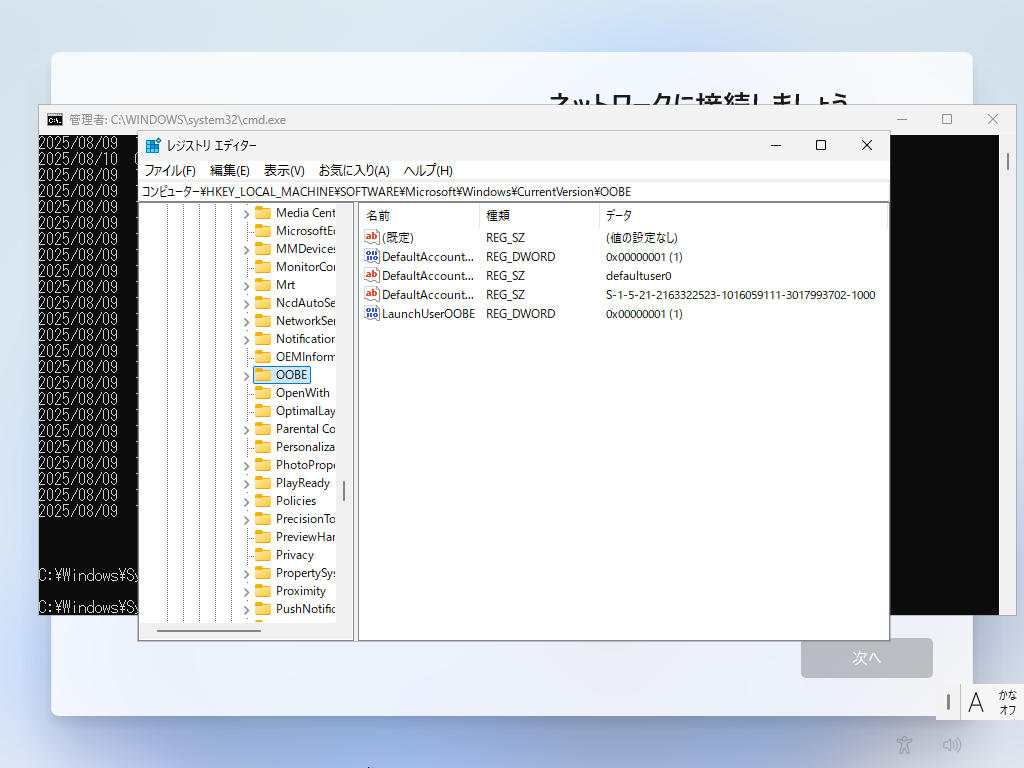Click the registry tree horizontal scrollbar
Image resolution: width=1024 pixels, height=768 pixels.
click(x=209, y=631)
